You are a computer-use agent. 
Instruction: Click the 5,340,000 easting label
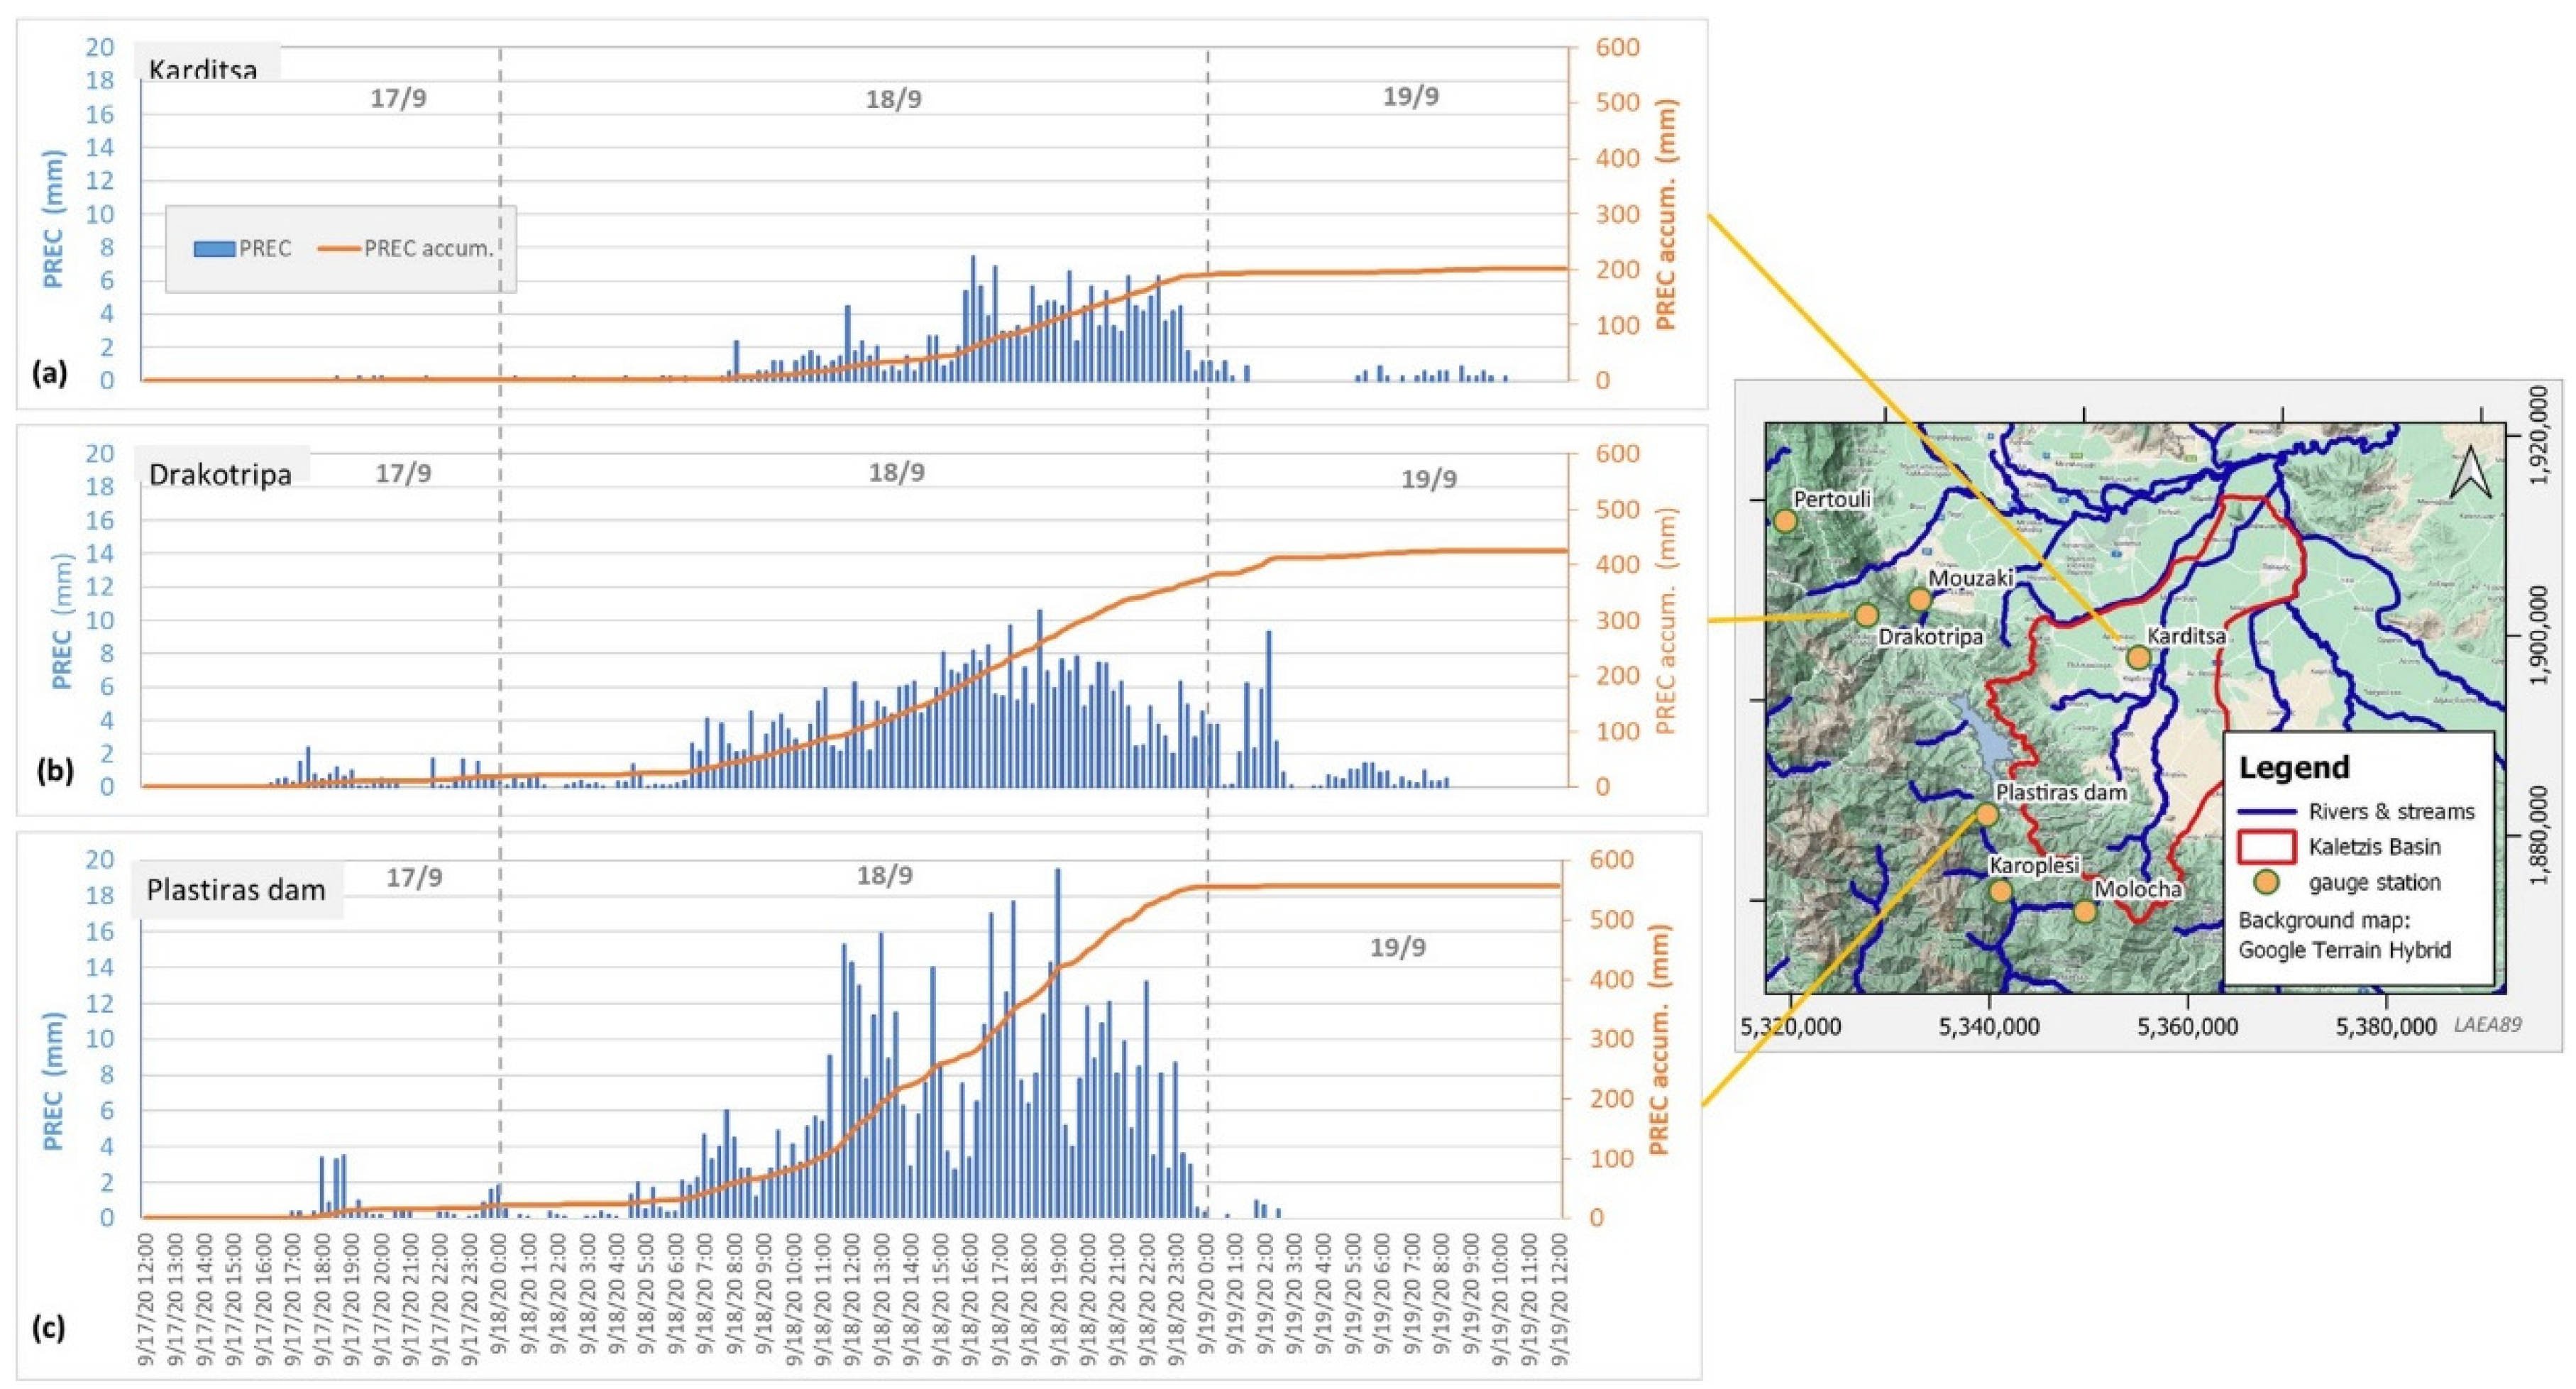[1989, 1026]
